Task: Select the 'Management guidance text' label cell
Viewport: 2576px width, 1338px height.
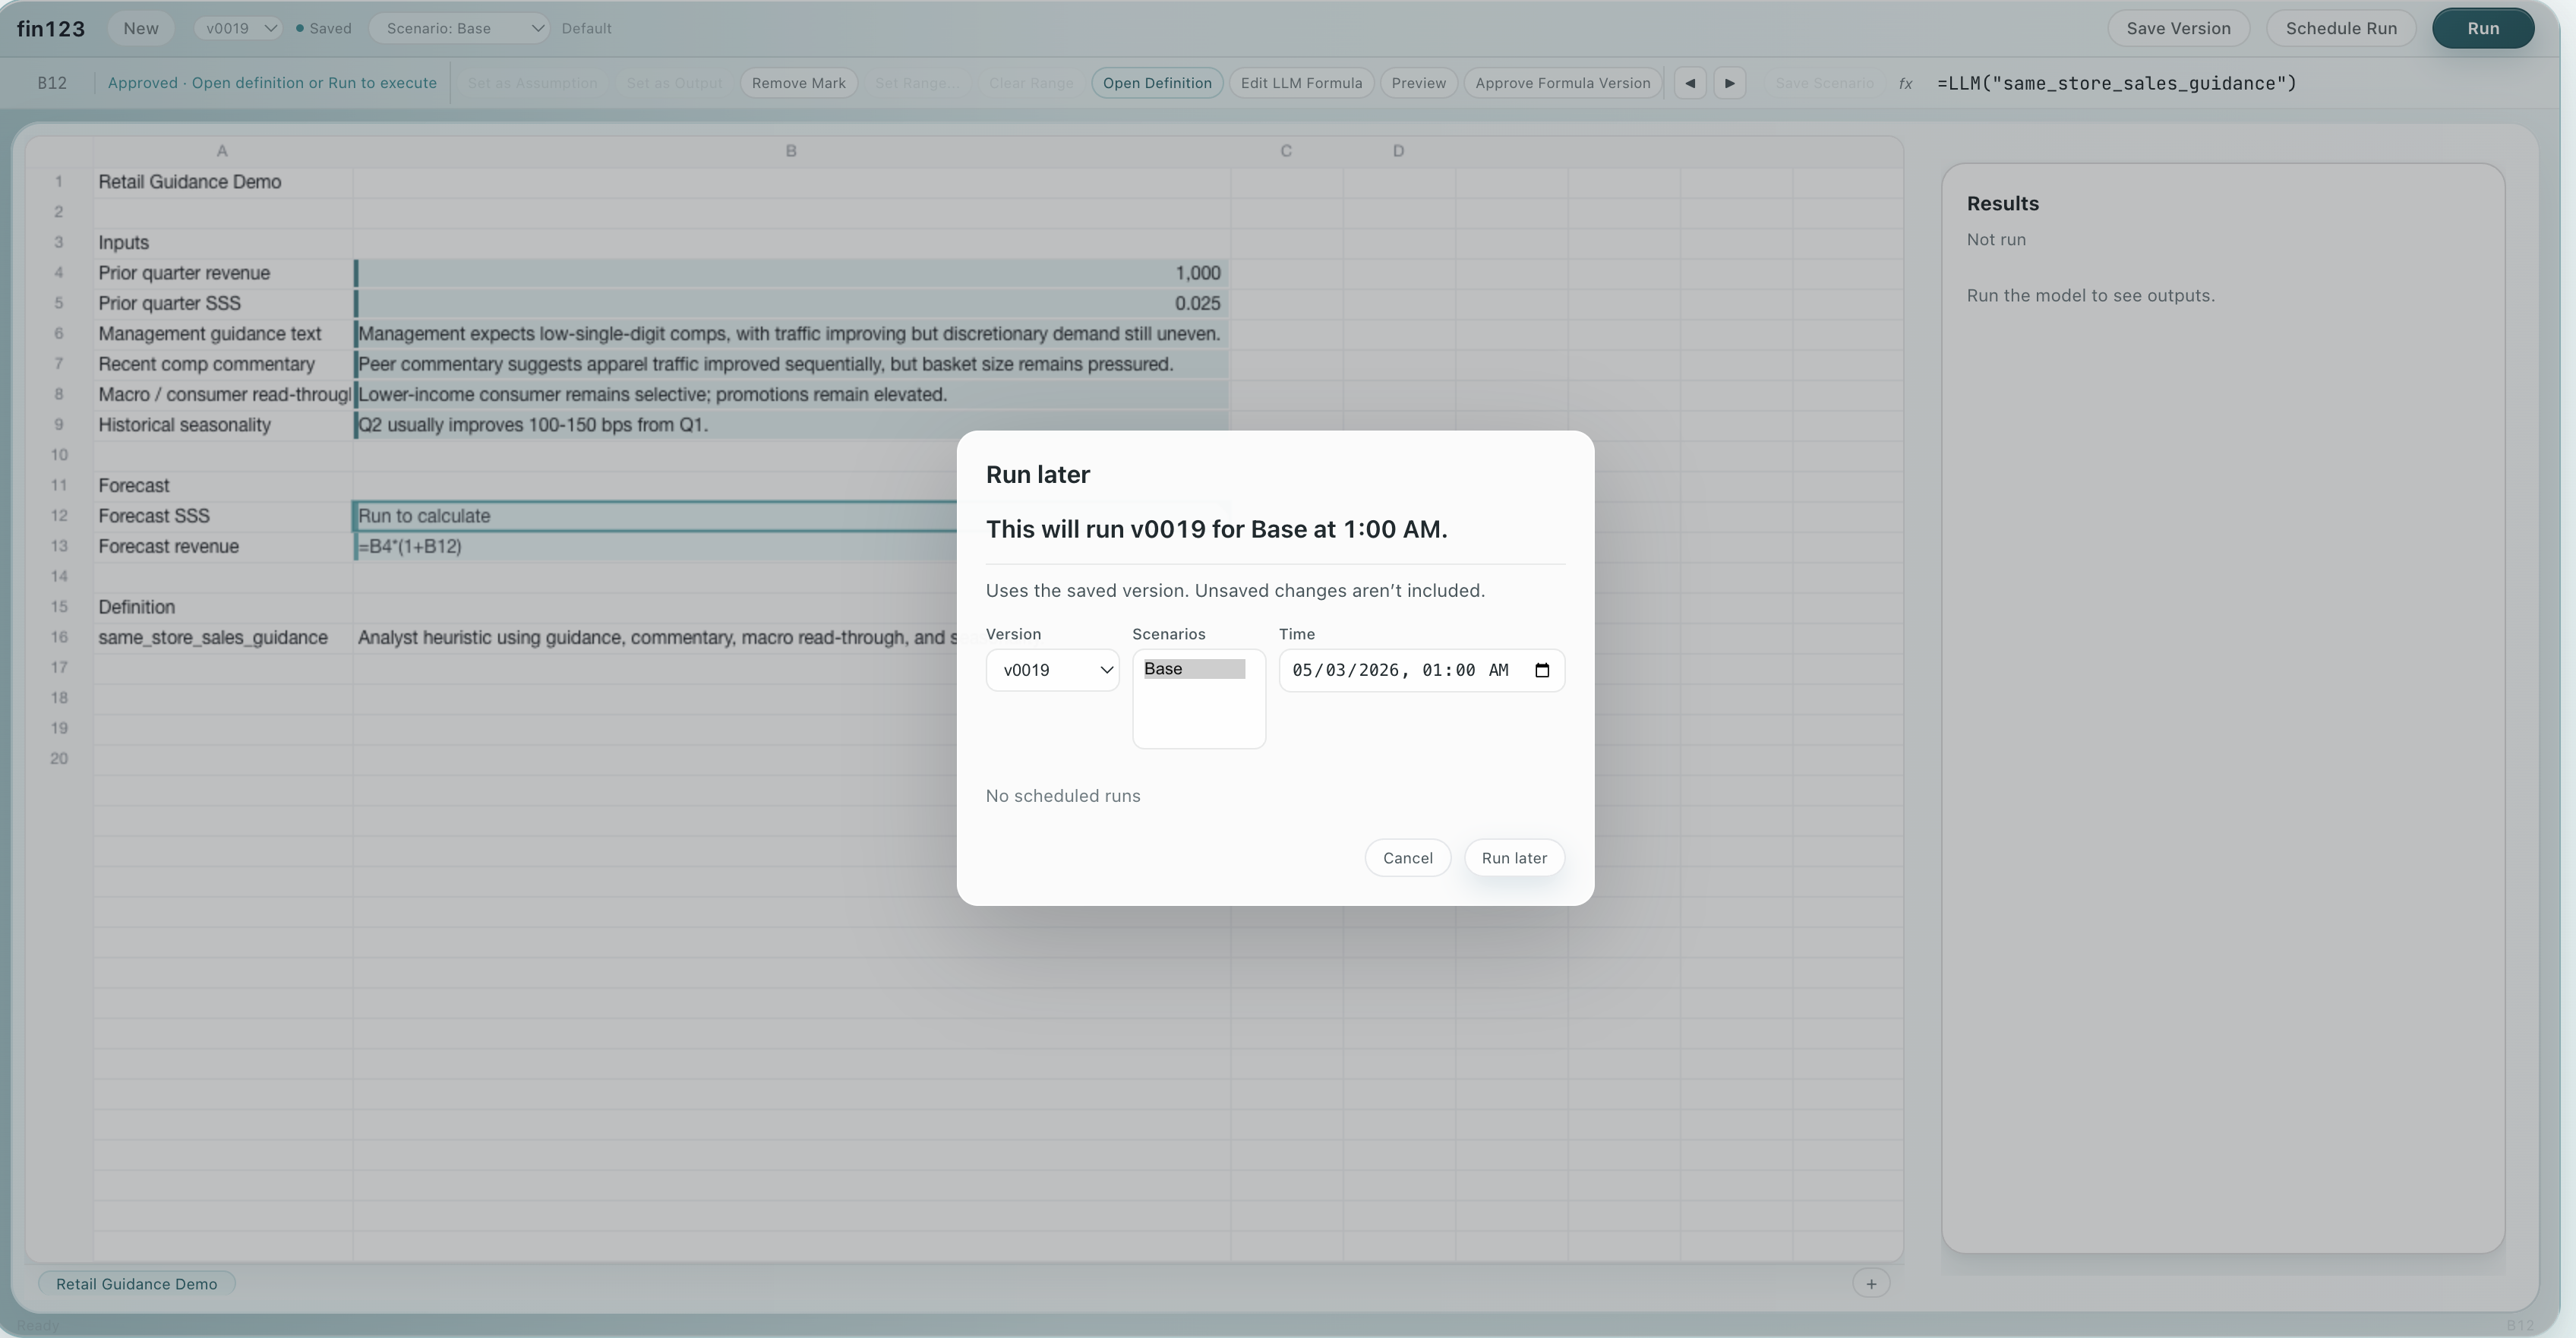Action: [x=222, y=334]
